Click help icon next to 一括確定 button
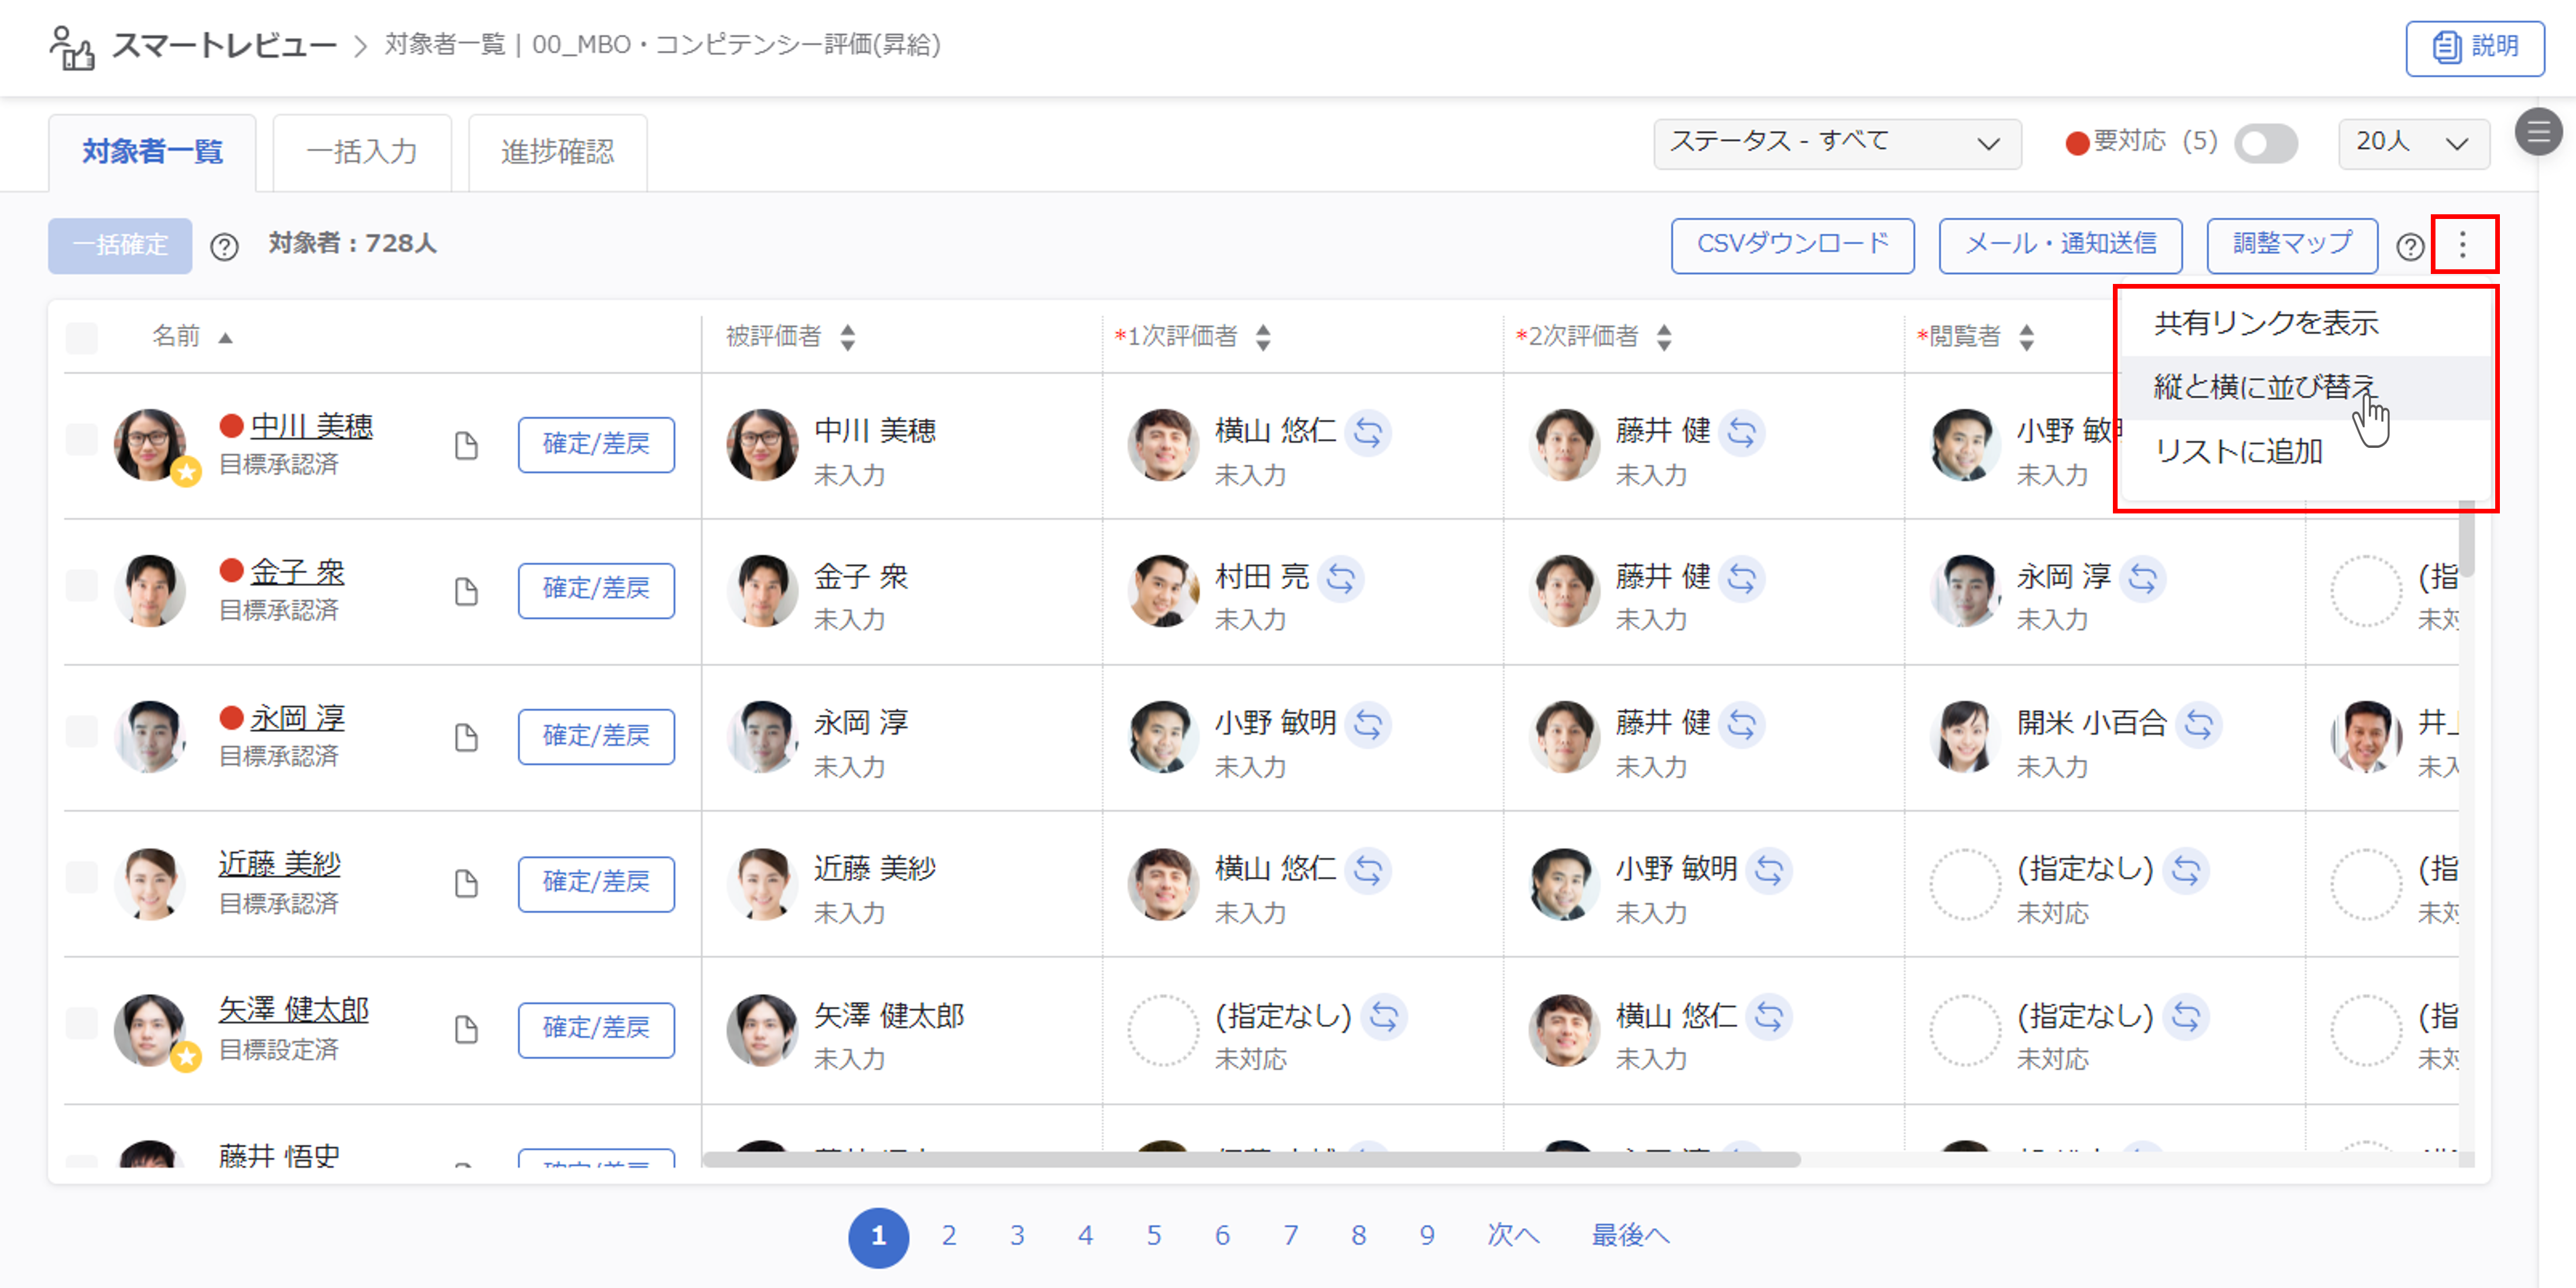Viewport: 2576px width, 1288px height. pos(224,246)
